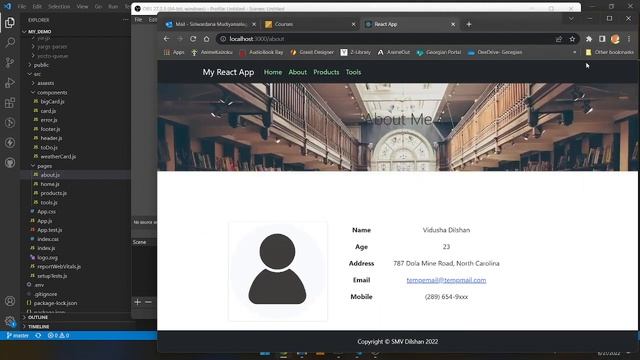Viewport: 640px width, 360px height.
Task: Open the File menu in OBS window
Action: pyautogui.click(x=138, y=20)
